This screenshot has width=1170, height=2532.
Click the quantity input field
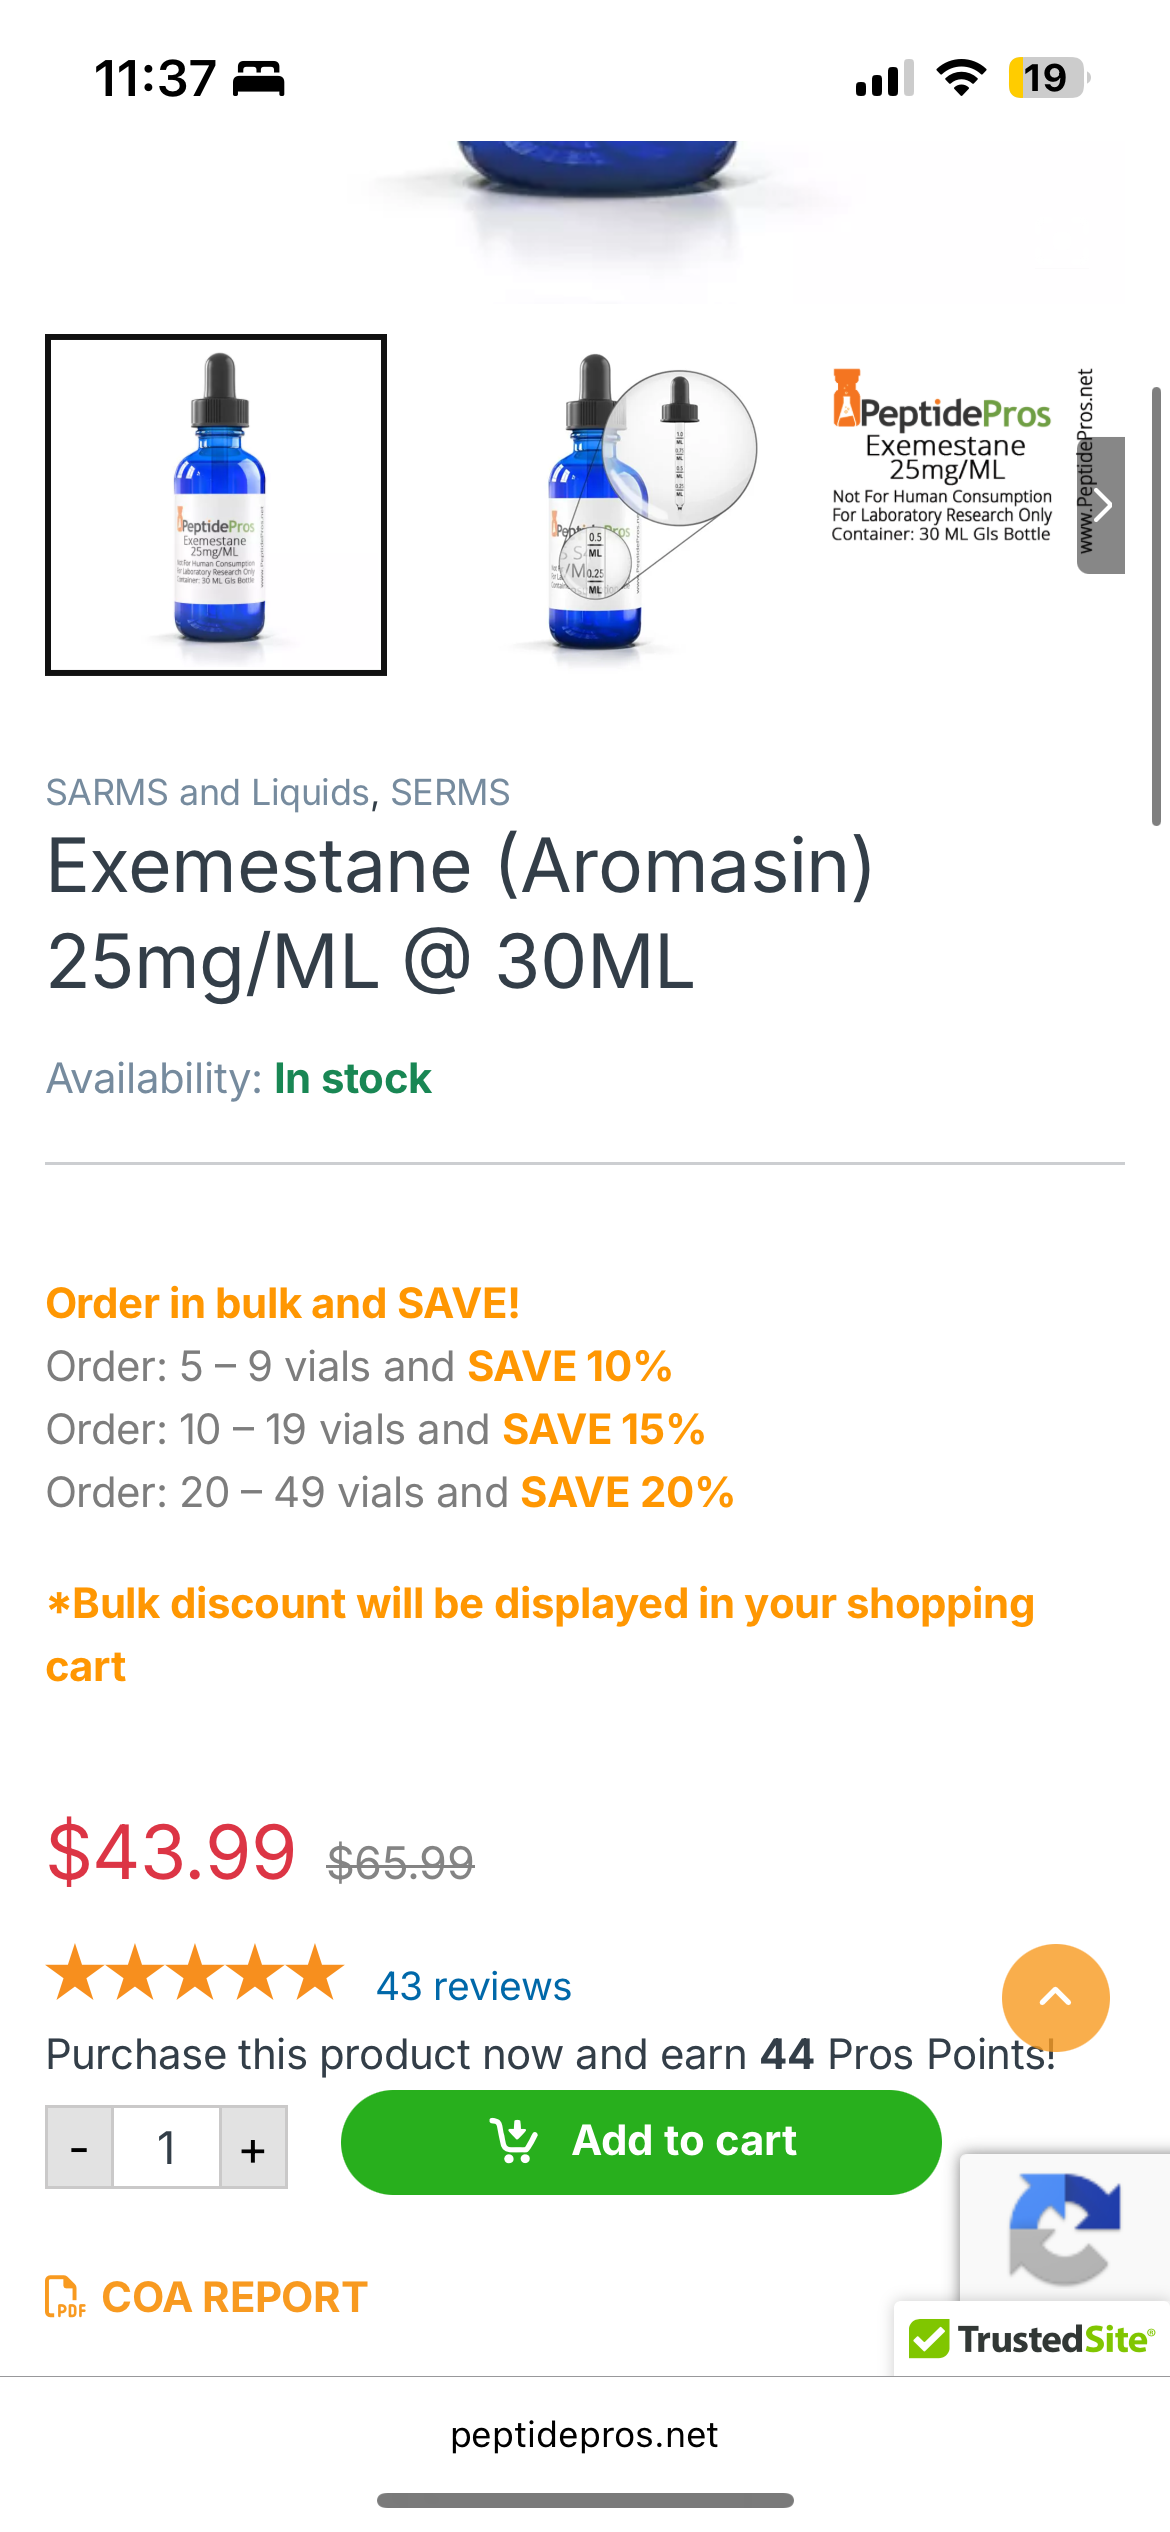click(166, 2147)
